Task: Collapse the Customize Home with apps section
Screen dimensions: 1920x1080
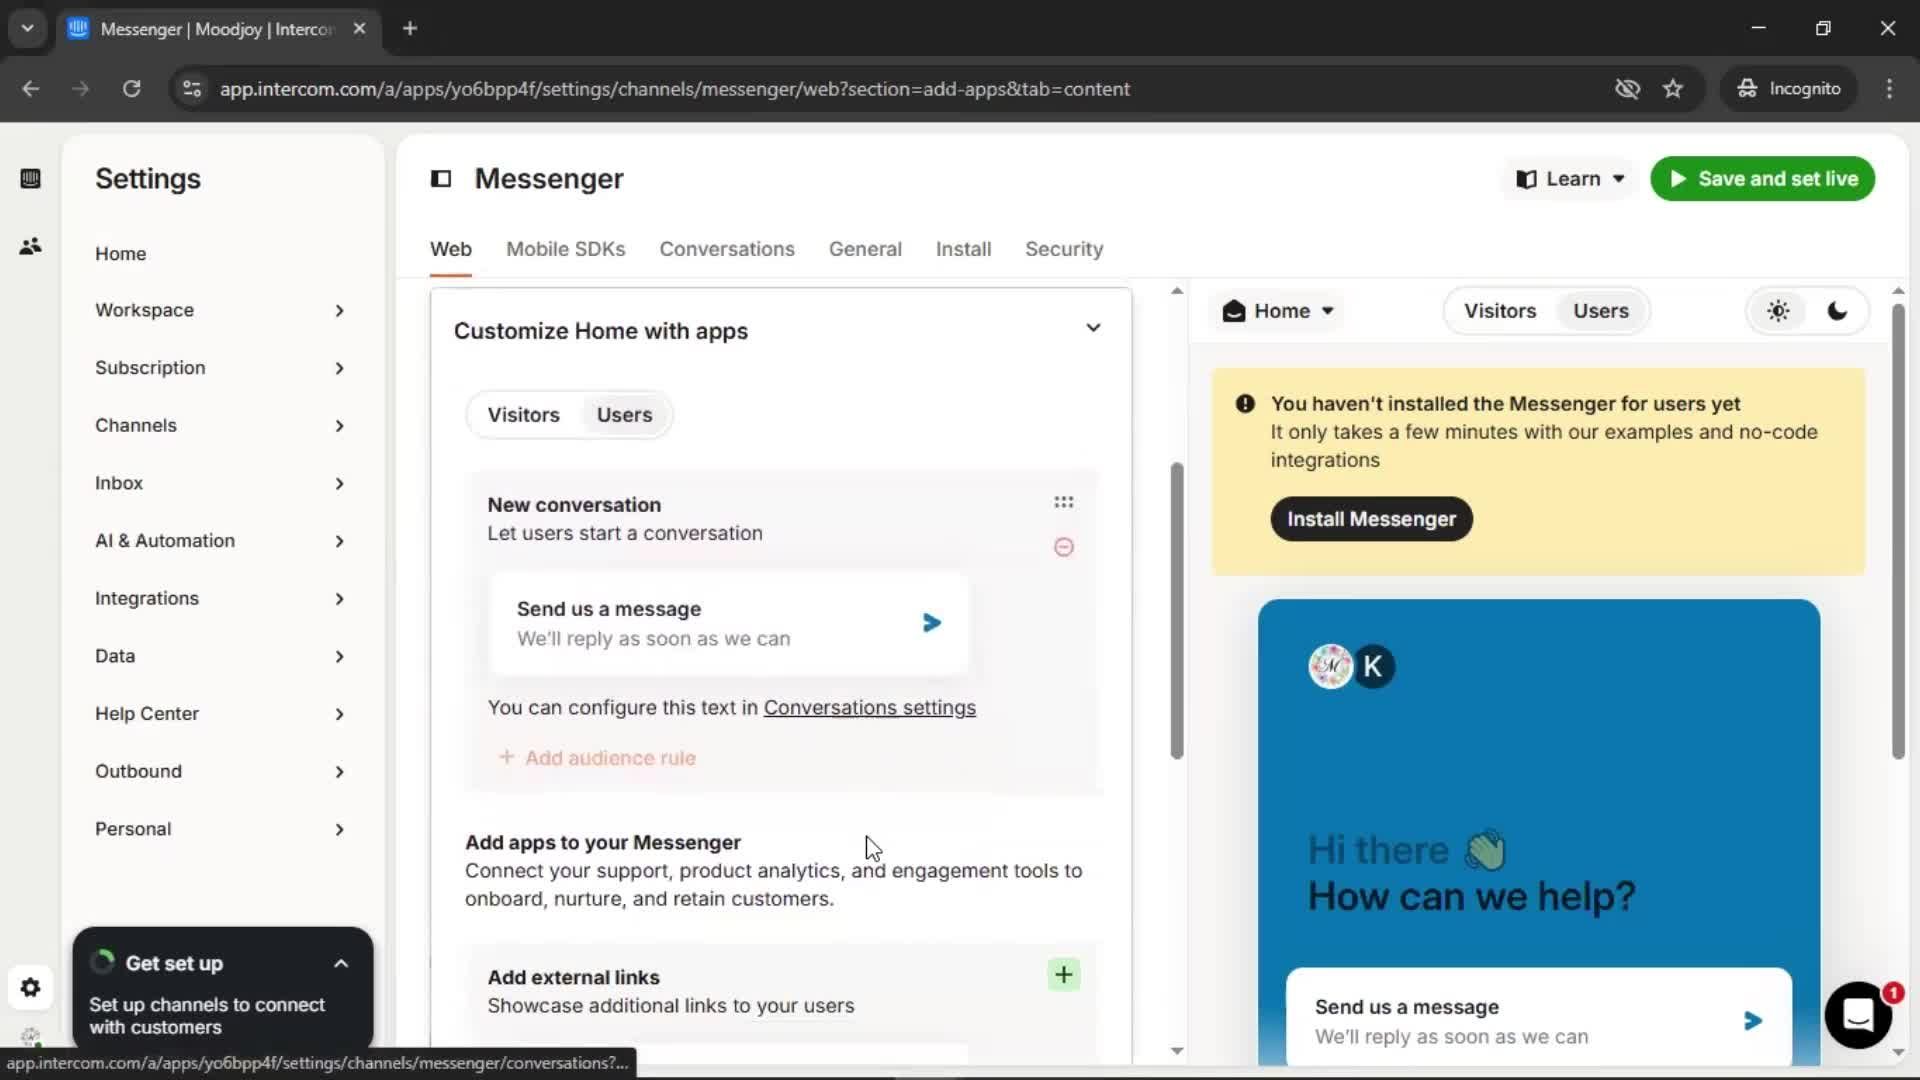Action: pos(1093,328)
